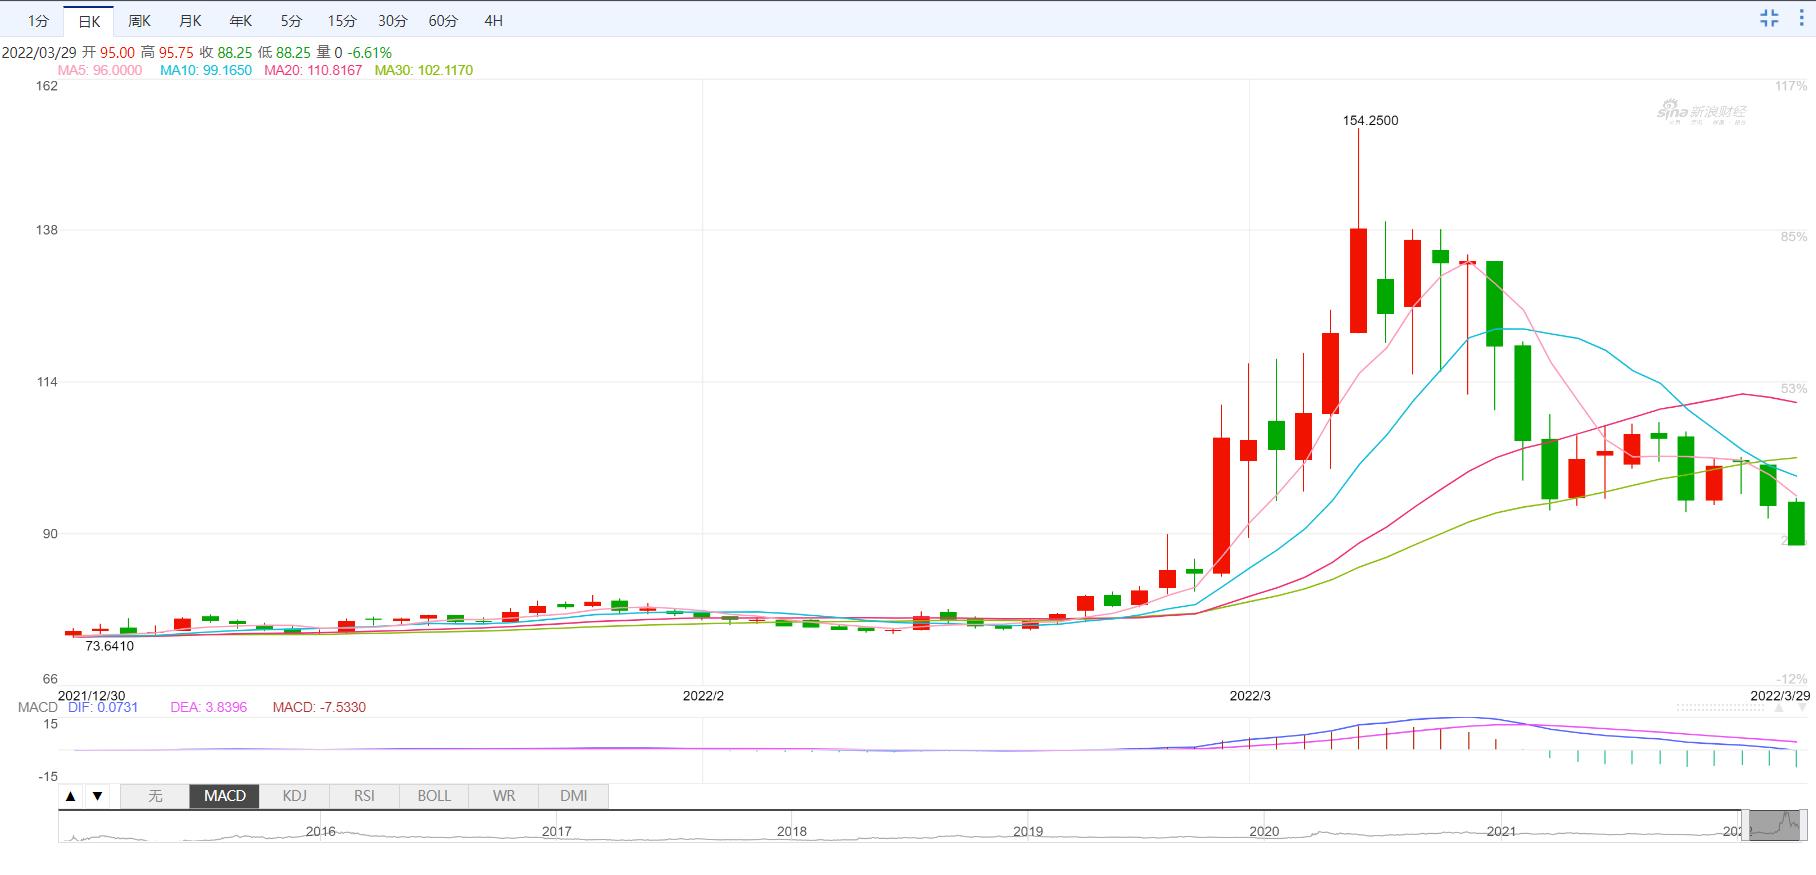This screenshot has width=1816, height=875.
Task: Click the 73.6410 low price label
Action: [109, 646]
